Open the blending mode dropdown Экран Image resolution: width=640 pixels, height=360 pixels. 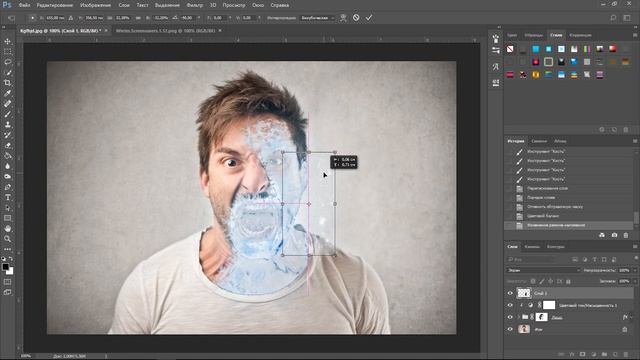[543, 270]
